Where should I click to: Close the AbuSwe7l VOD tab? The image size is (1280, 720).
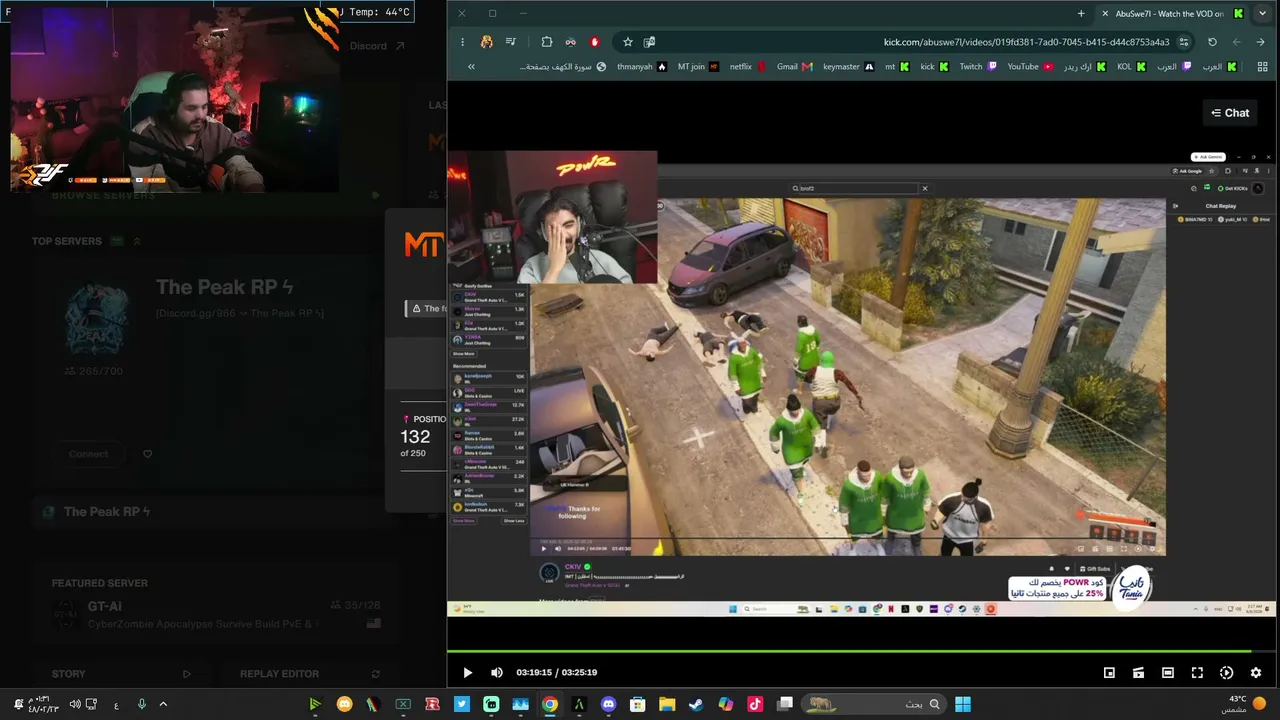[1104, 14]
